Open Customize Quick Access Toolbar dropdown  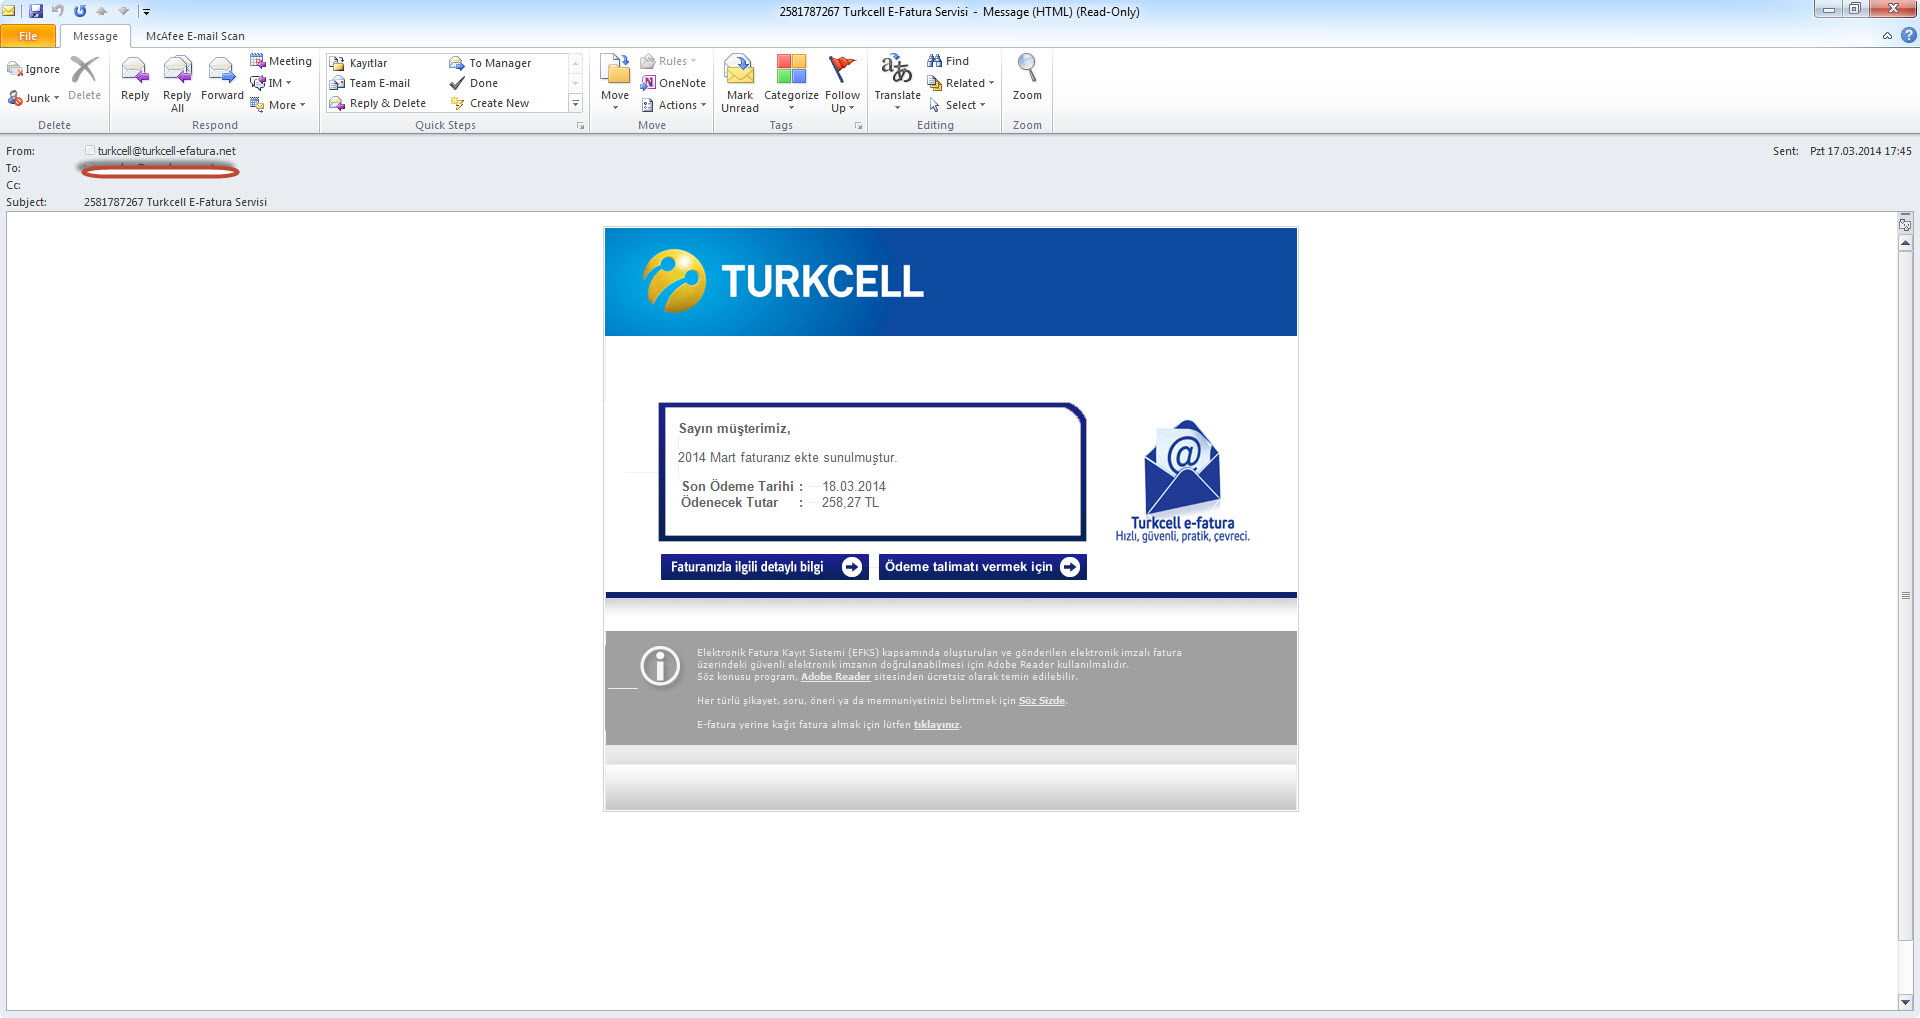(x=146, y=12)
